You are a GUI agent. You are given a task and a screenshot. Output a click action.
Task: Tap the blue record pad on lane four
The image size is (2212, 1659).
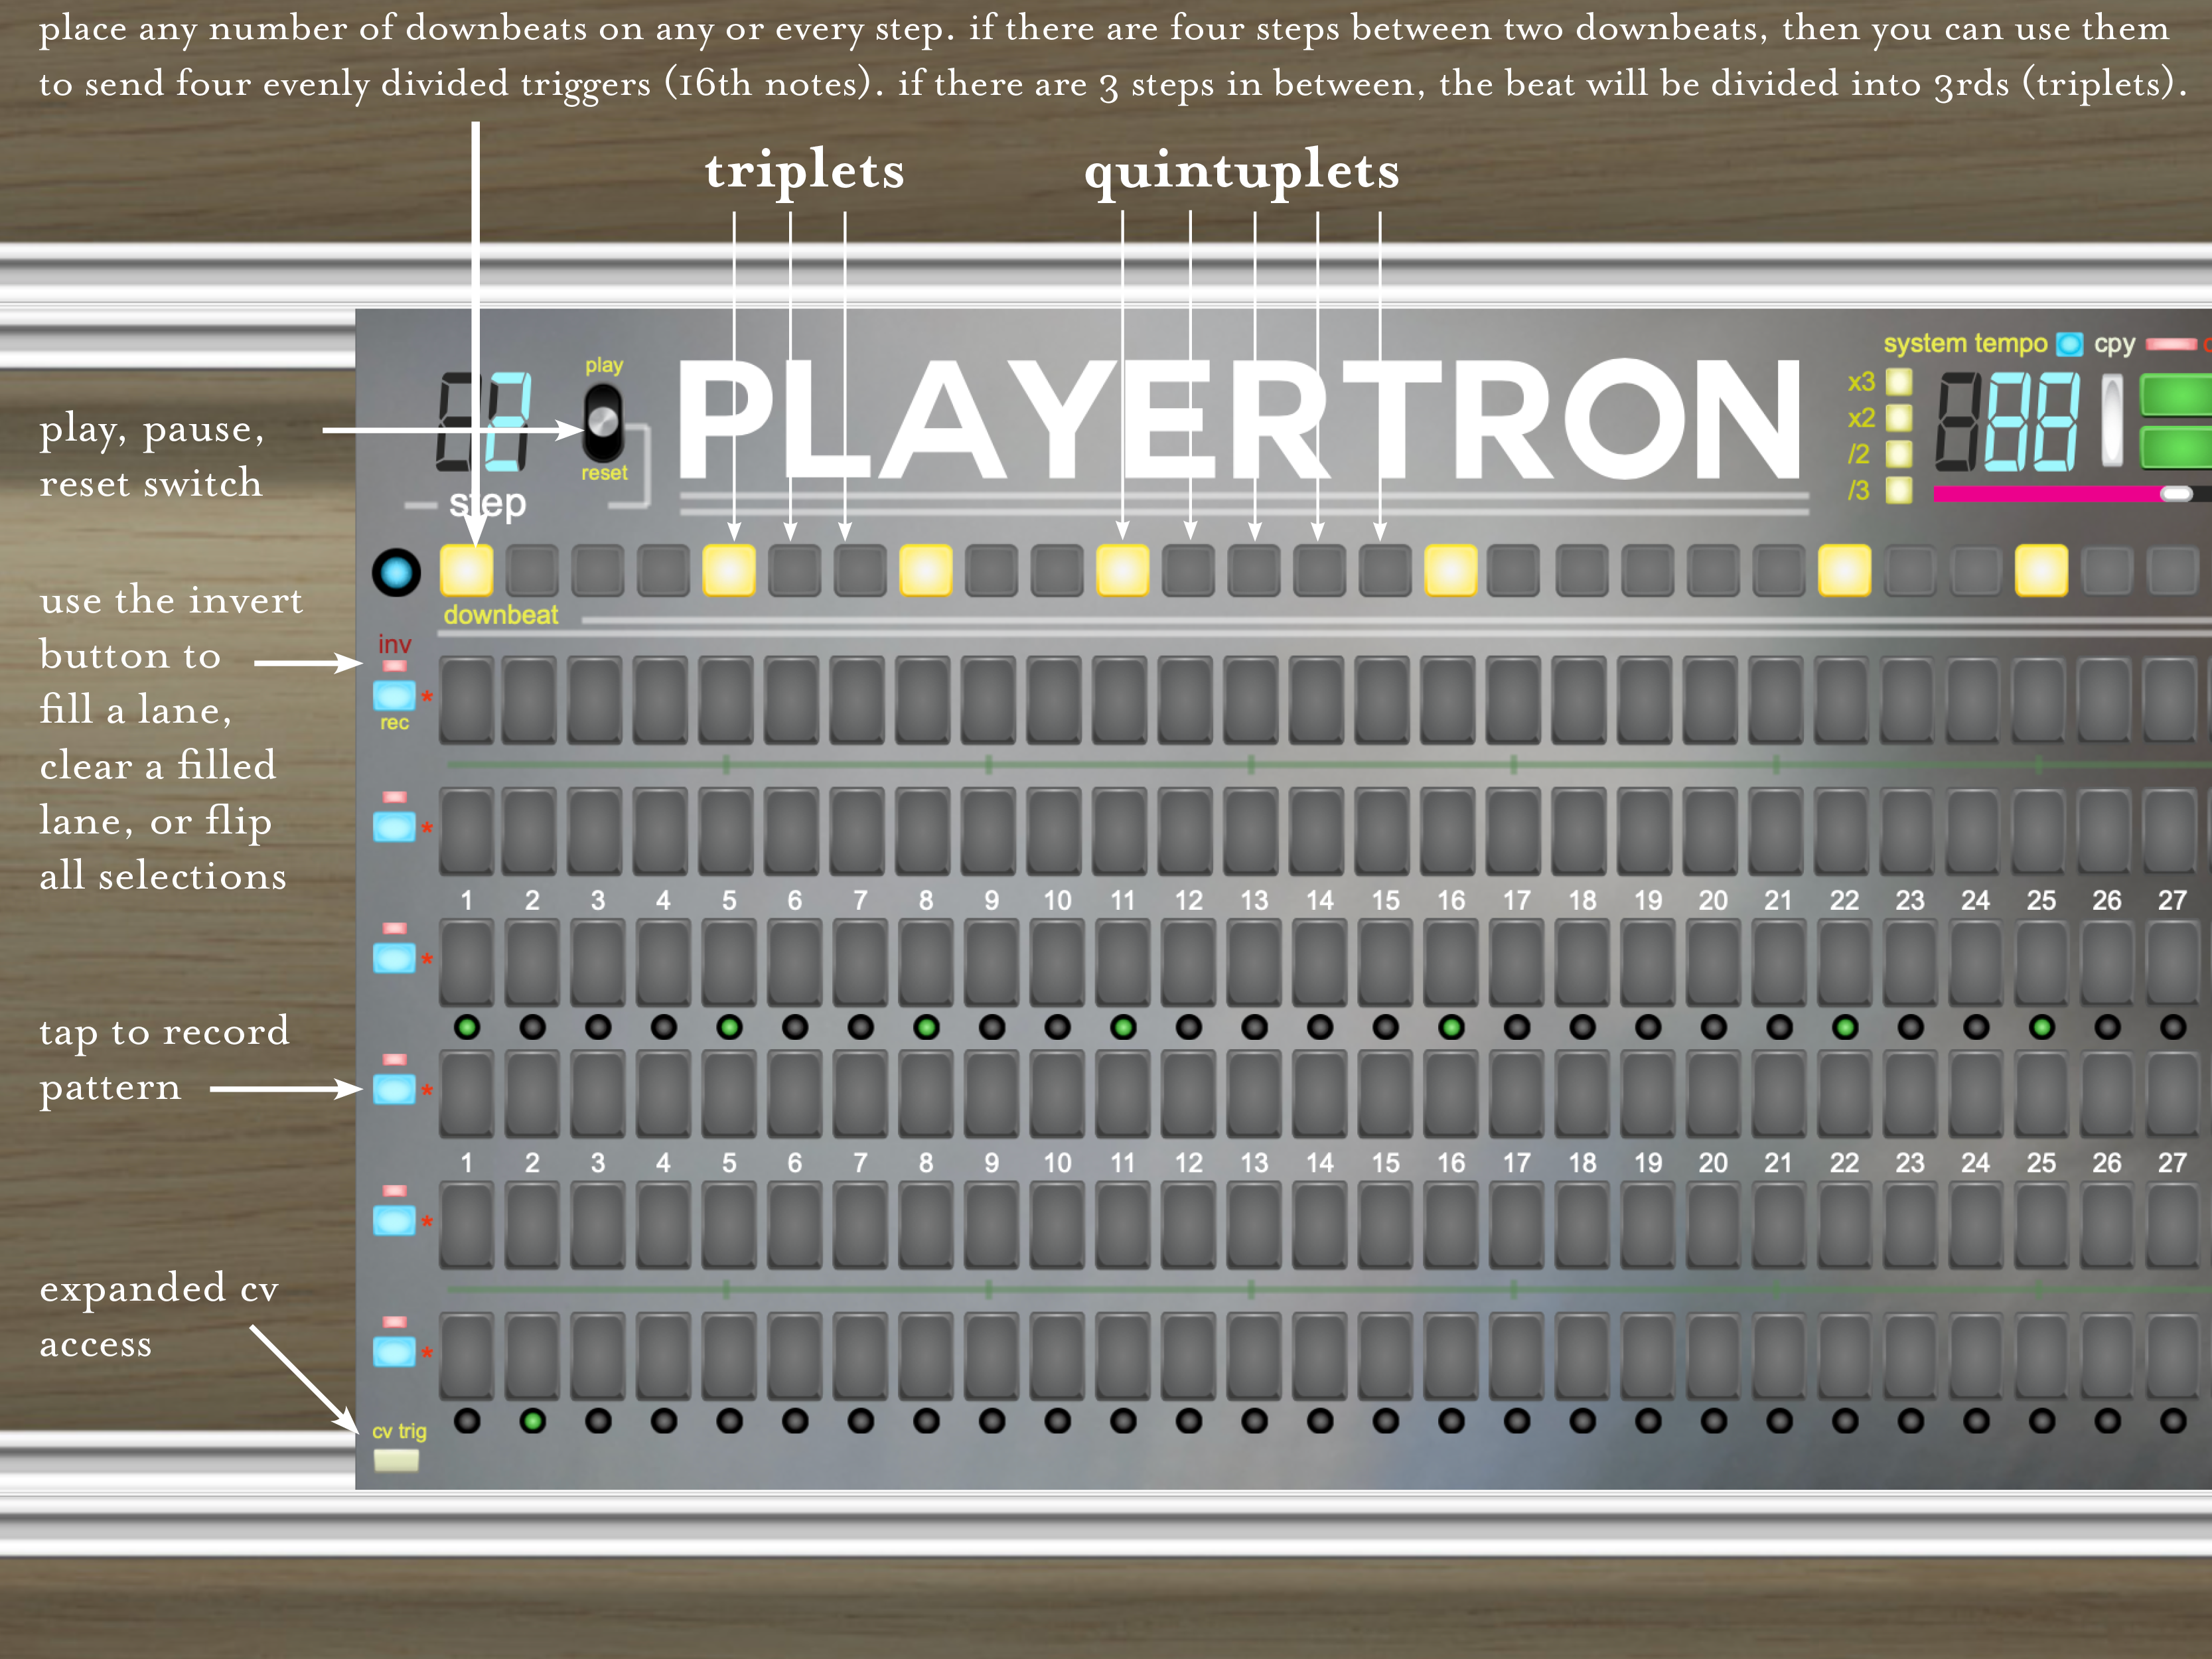394,1089
